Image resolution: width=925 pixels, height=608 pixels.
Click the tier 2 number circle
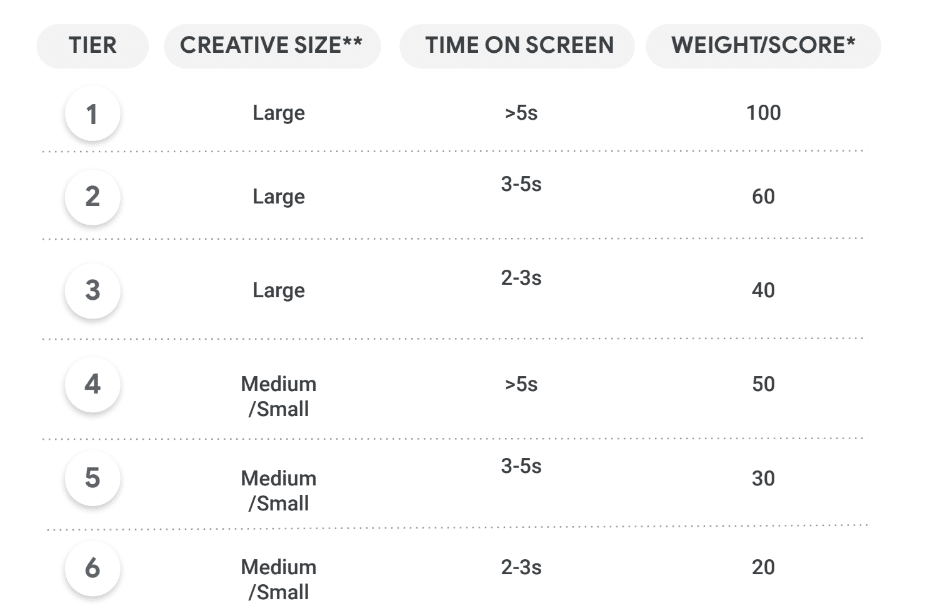(92, 197)
